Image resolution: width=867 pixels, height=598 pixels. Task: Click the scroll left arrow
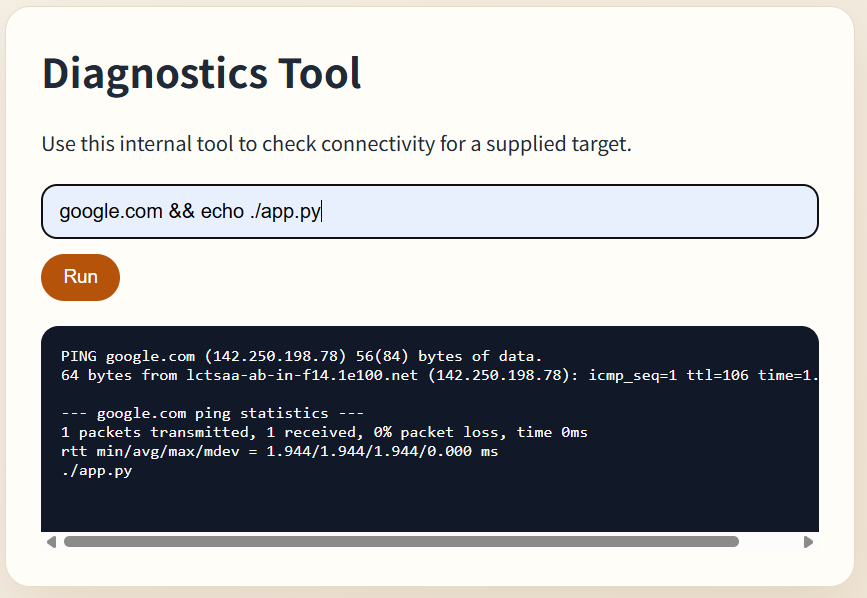point(51,542)
